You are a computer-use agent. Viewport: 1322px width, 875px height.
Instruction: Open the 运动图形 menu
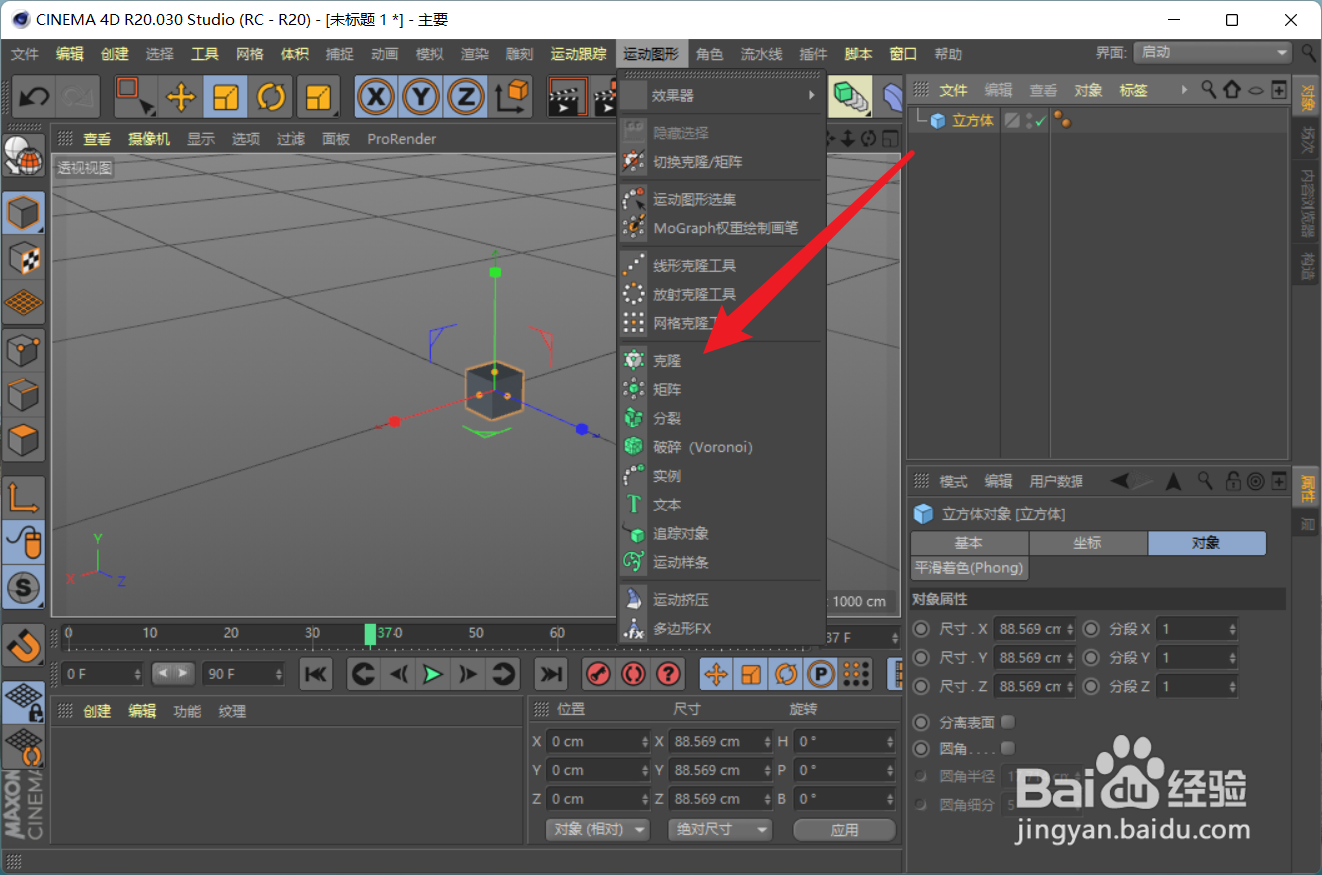tap(651, 54)
